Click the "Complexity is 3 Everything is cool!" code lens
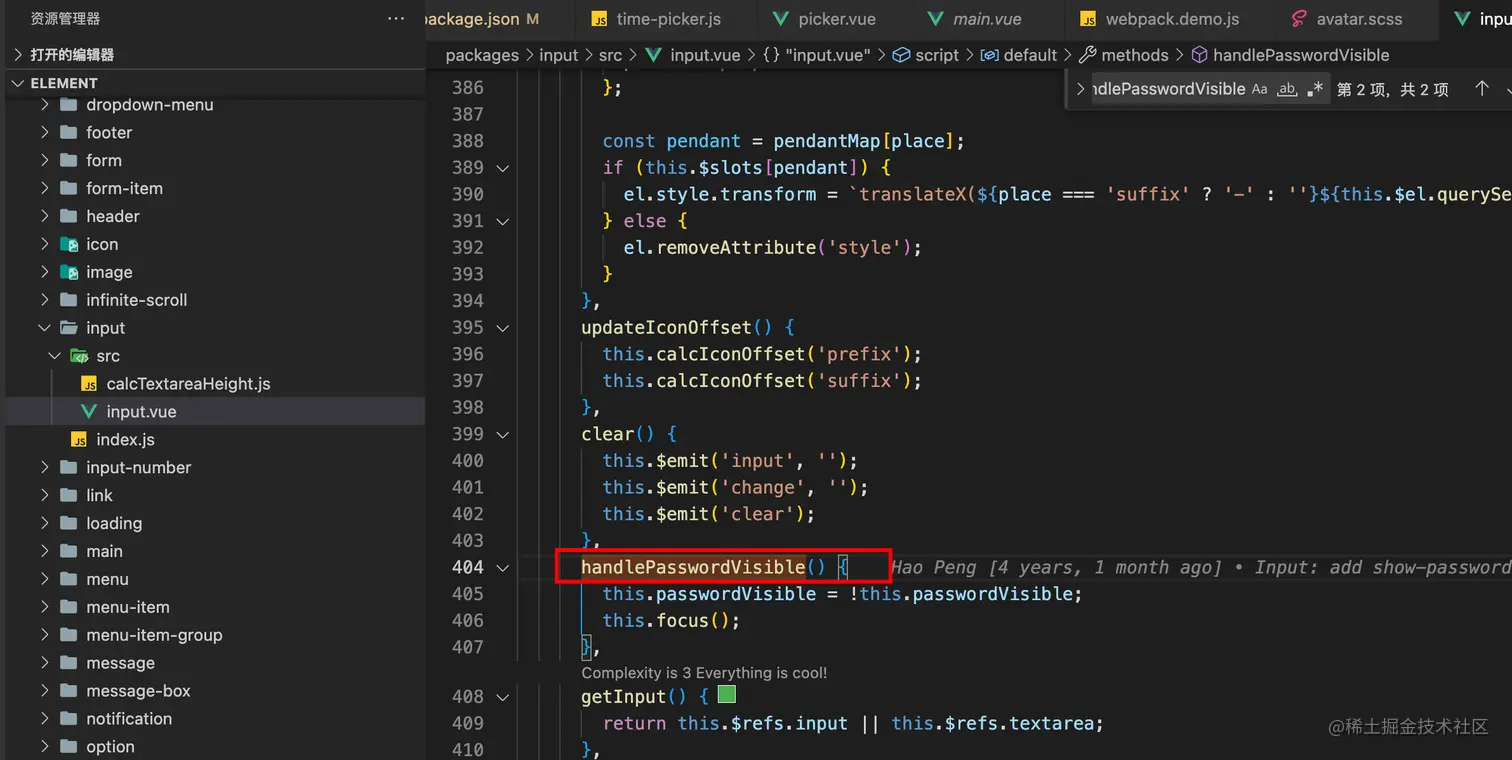Image resolution: width=1512 pixels, height=760 pixels. tap(704, 673)
